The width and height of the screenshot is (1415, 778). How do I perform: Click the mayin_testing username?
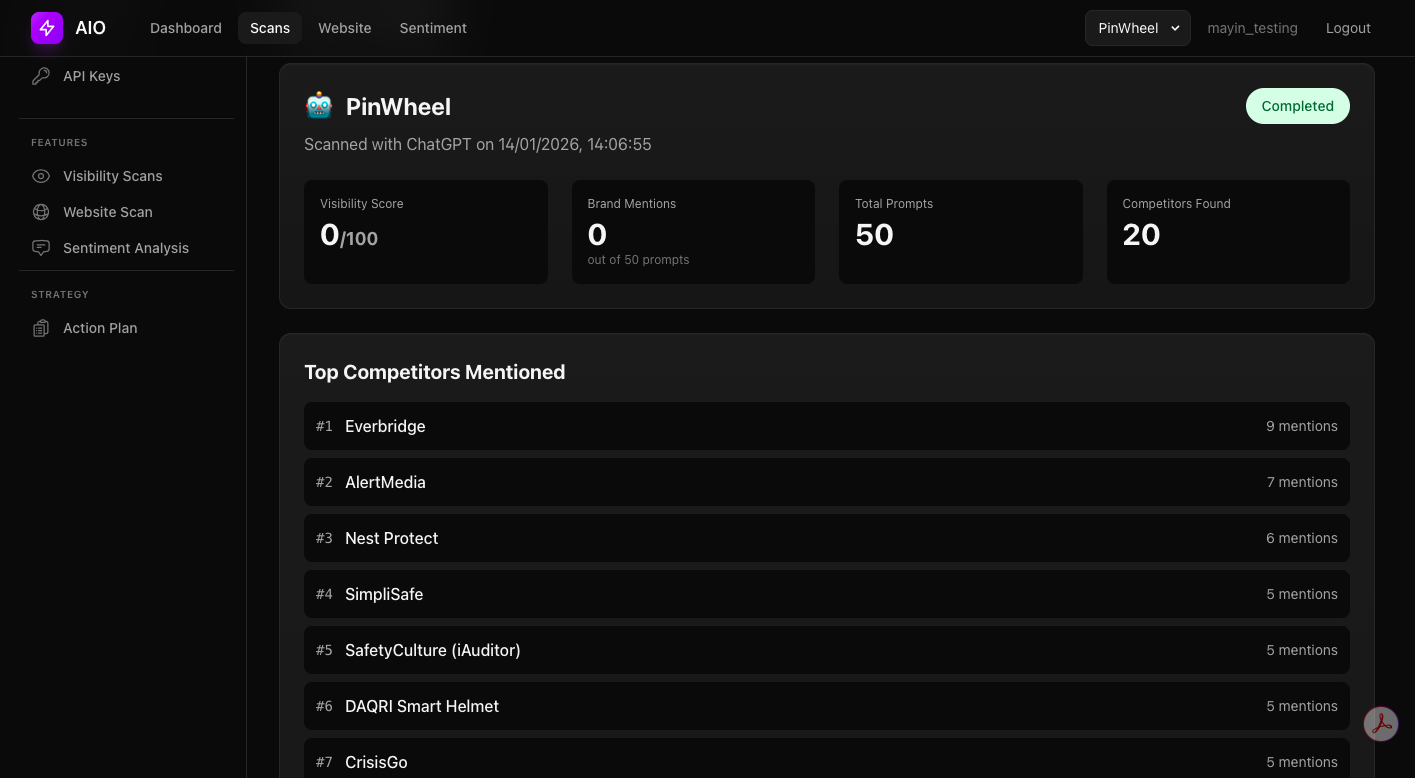(1252, 28)
